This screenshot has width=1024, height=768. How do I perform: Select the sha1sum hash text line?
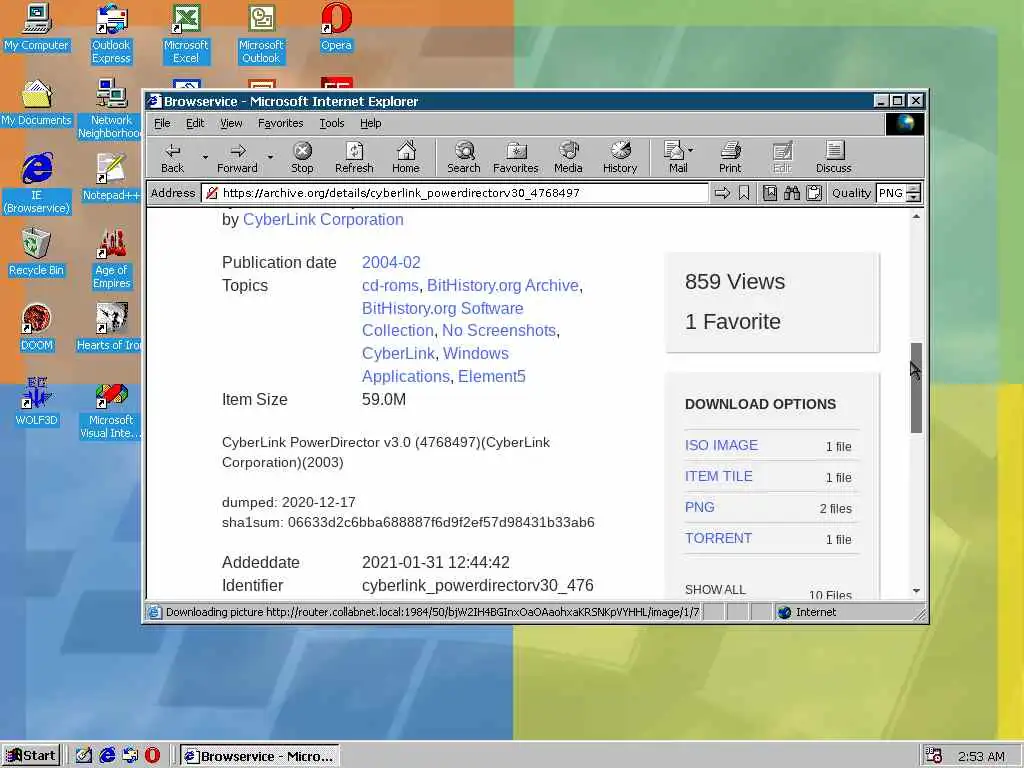[x=408, y=522]
